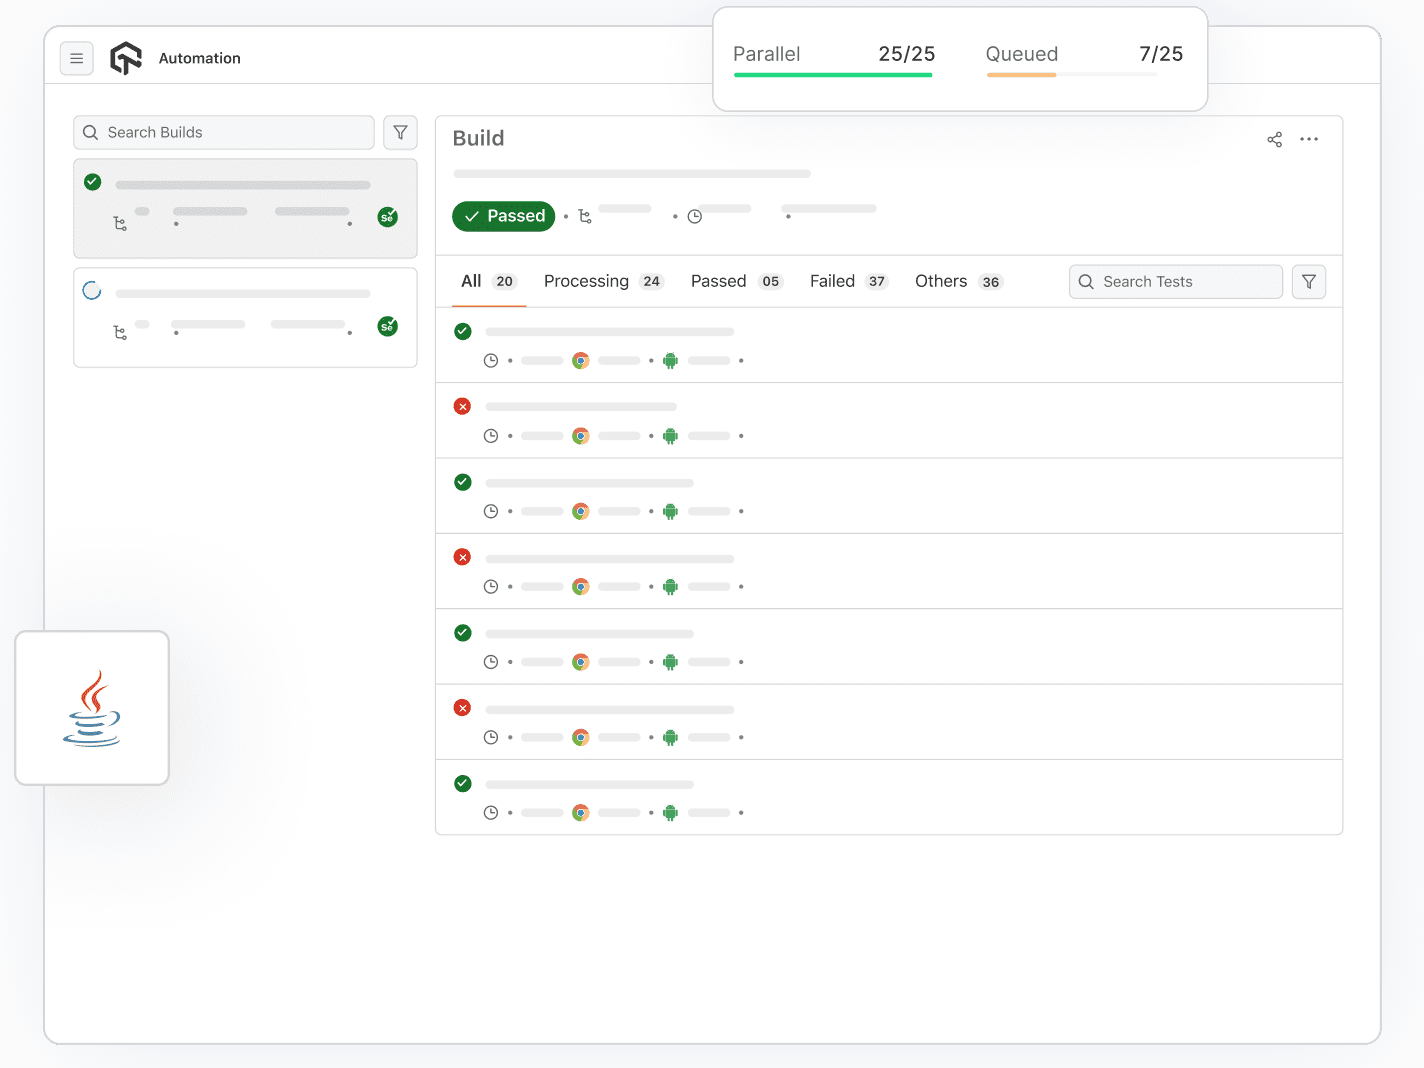
Task: Click the Selenium badge on the top build card
Action: (388, 216)
